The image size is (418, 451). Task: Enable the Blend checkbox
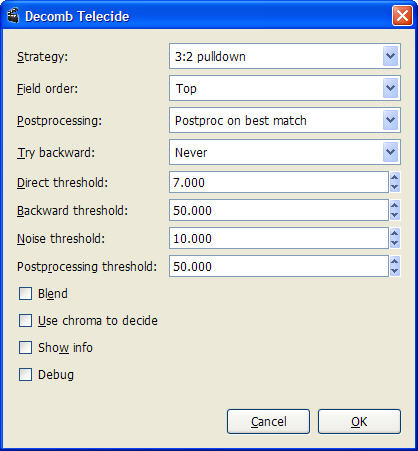25,294
